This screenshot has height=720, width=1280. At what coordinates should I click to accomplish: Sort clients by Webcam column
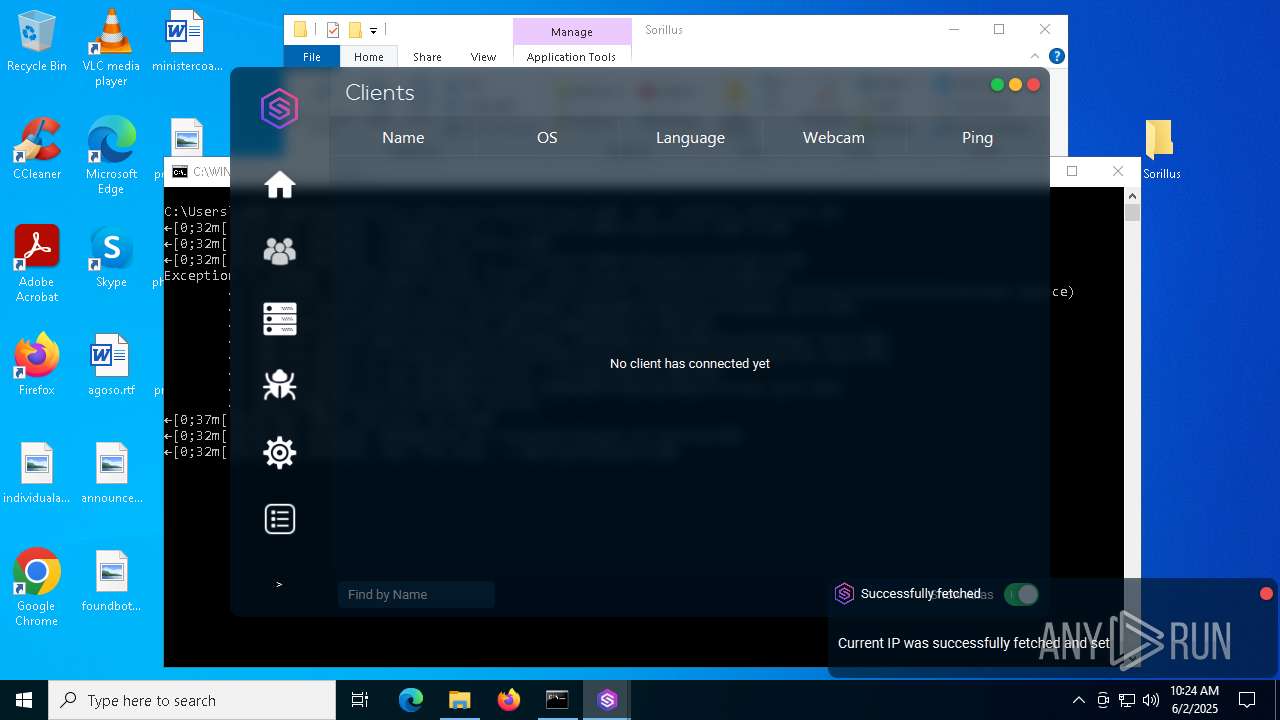834,138
